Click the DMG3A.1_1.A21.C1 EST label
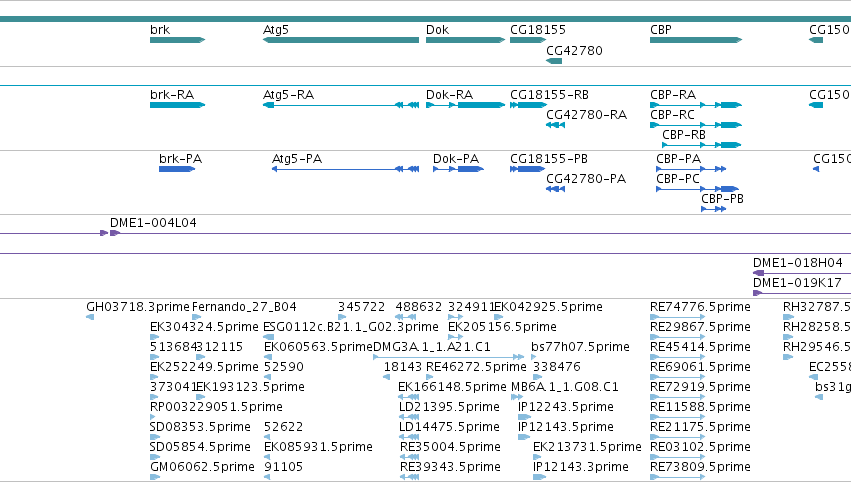Image resolution: width=851 pixels, height=482 pixels. click(x=432, y=347)
